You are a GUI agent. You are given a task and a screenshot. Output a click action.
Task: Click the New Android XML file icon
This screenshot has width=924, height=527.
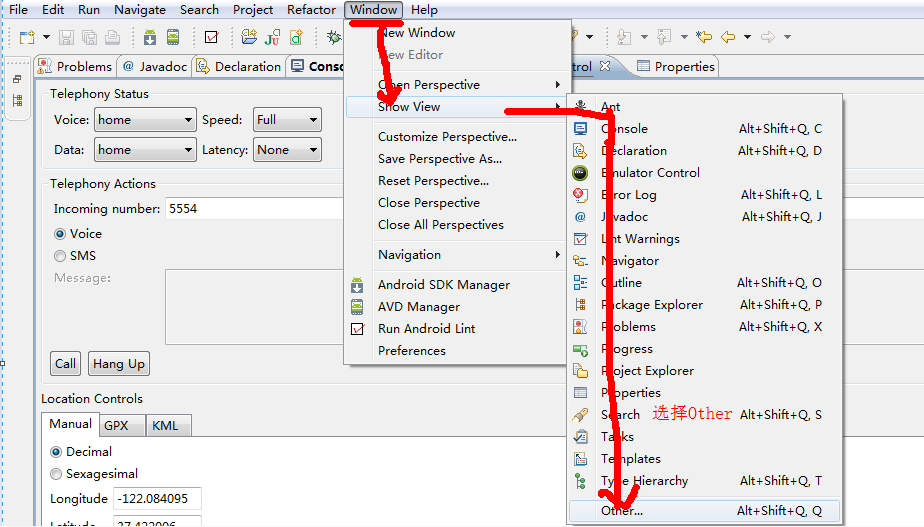(296, 37)
